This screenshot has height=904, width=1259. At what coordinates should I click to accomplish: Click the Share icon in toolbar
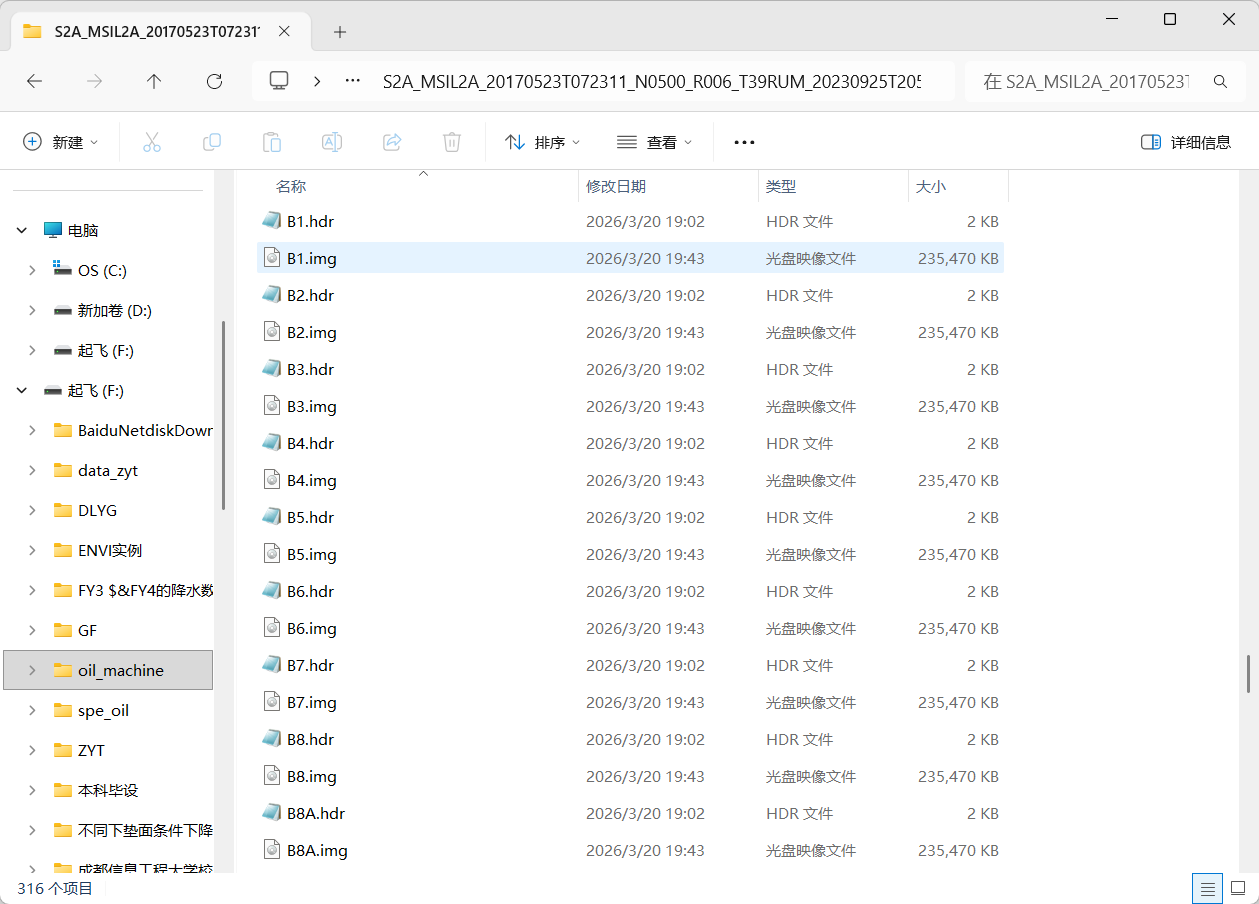tap(392, 142)
